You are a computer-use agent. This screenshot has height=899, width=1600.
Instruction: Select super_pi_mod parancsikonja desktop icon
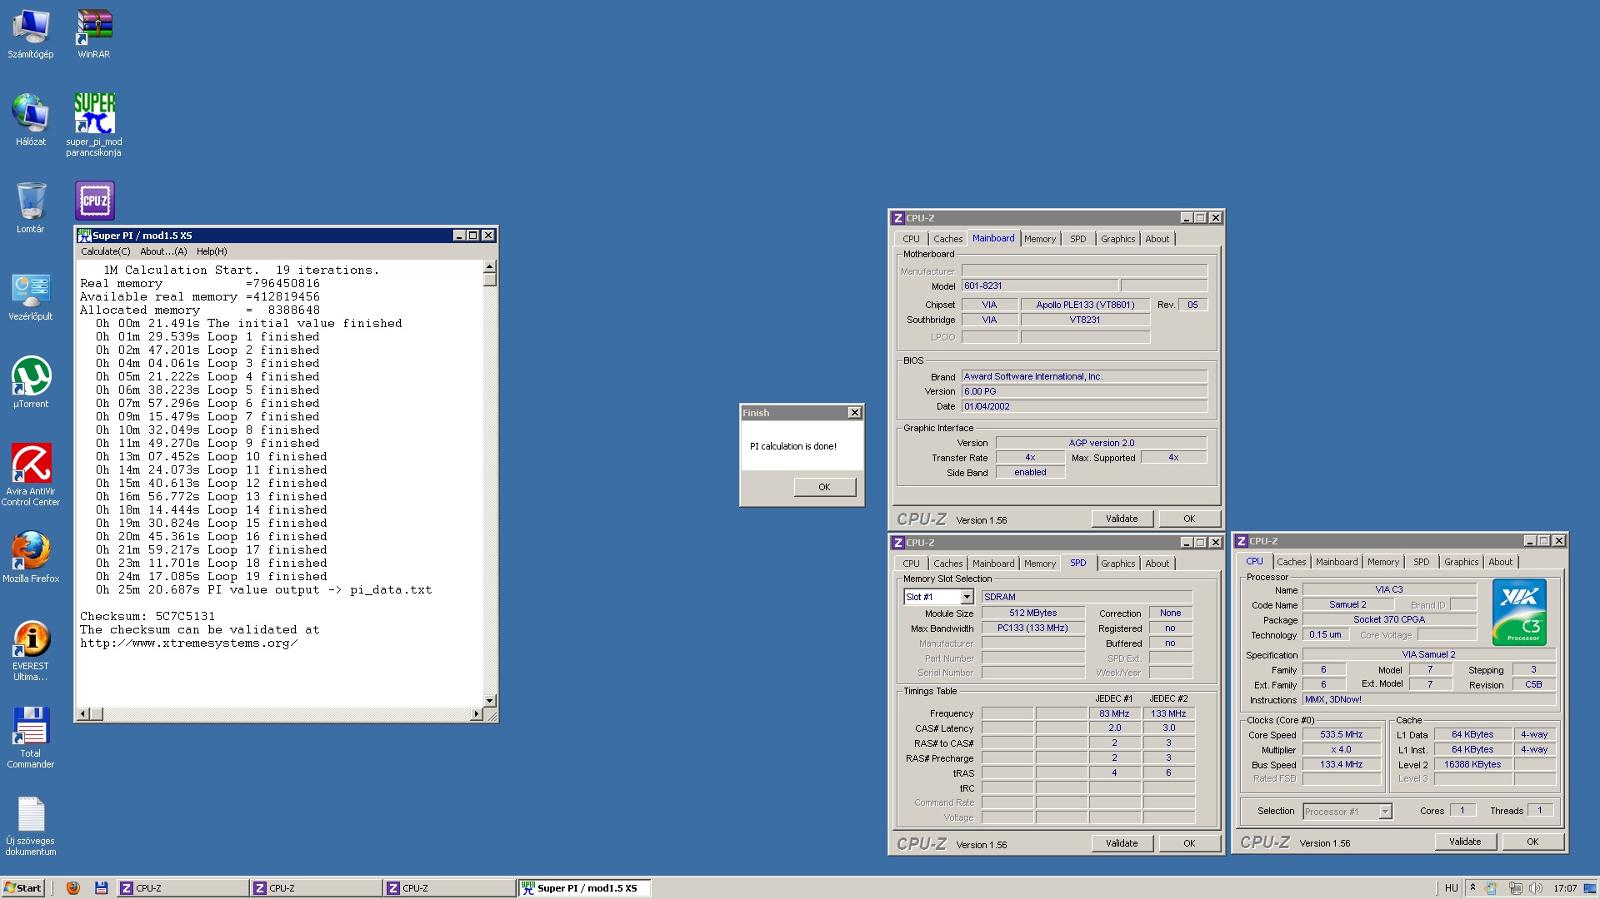[94, 124]
